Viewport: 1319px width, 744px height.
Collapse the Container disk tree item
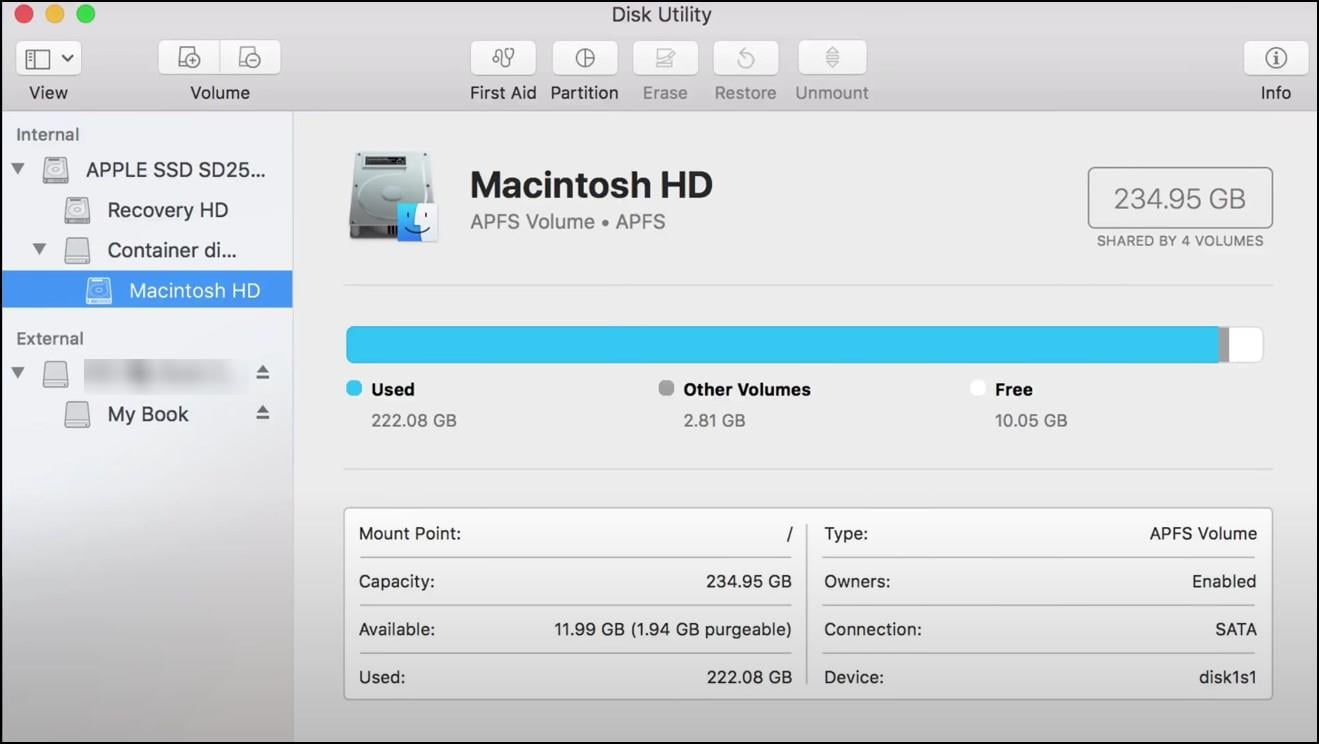pos(40,250)
